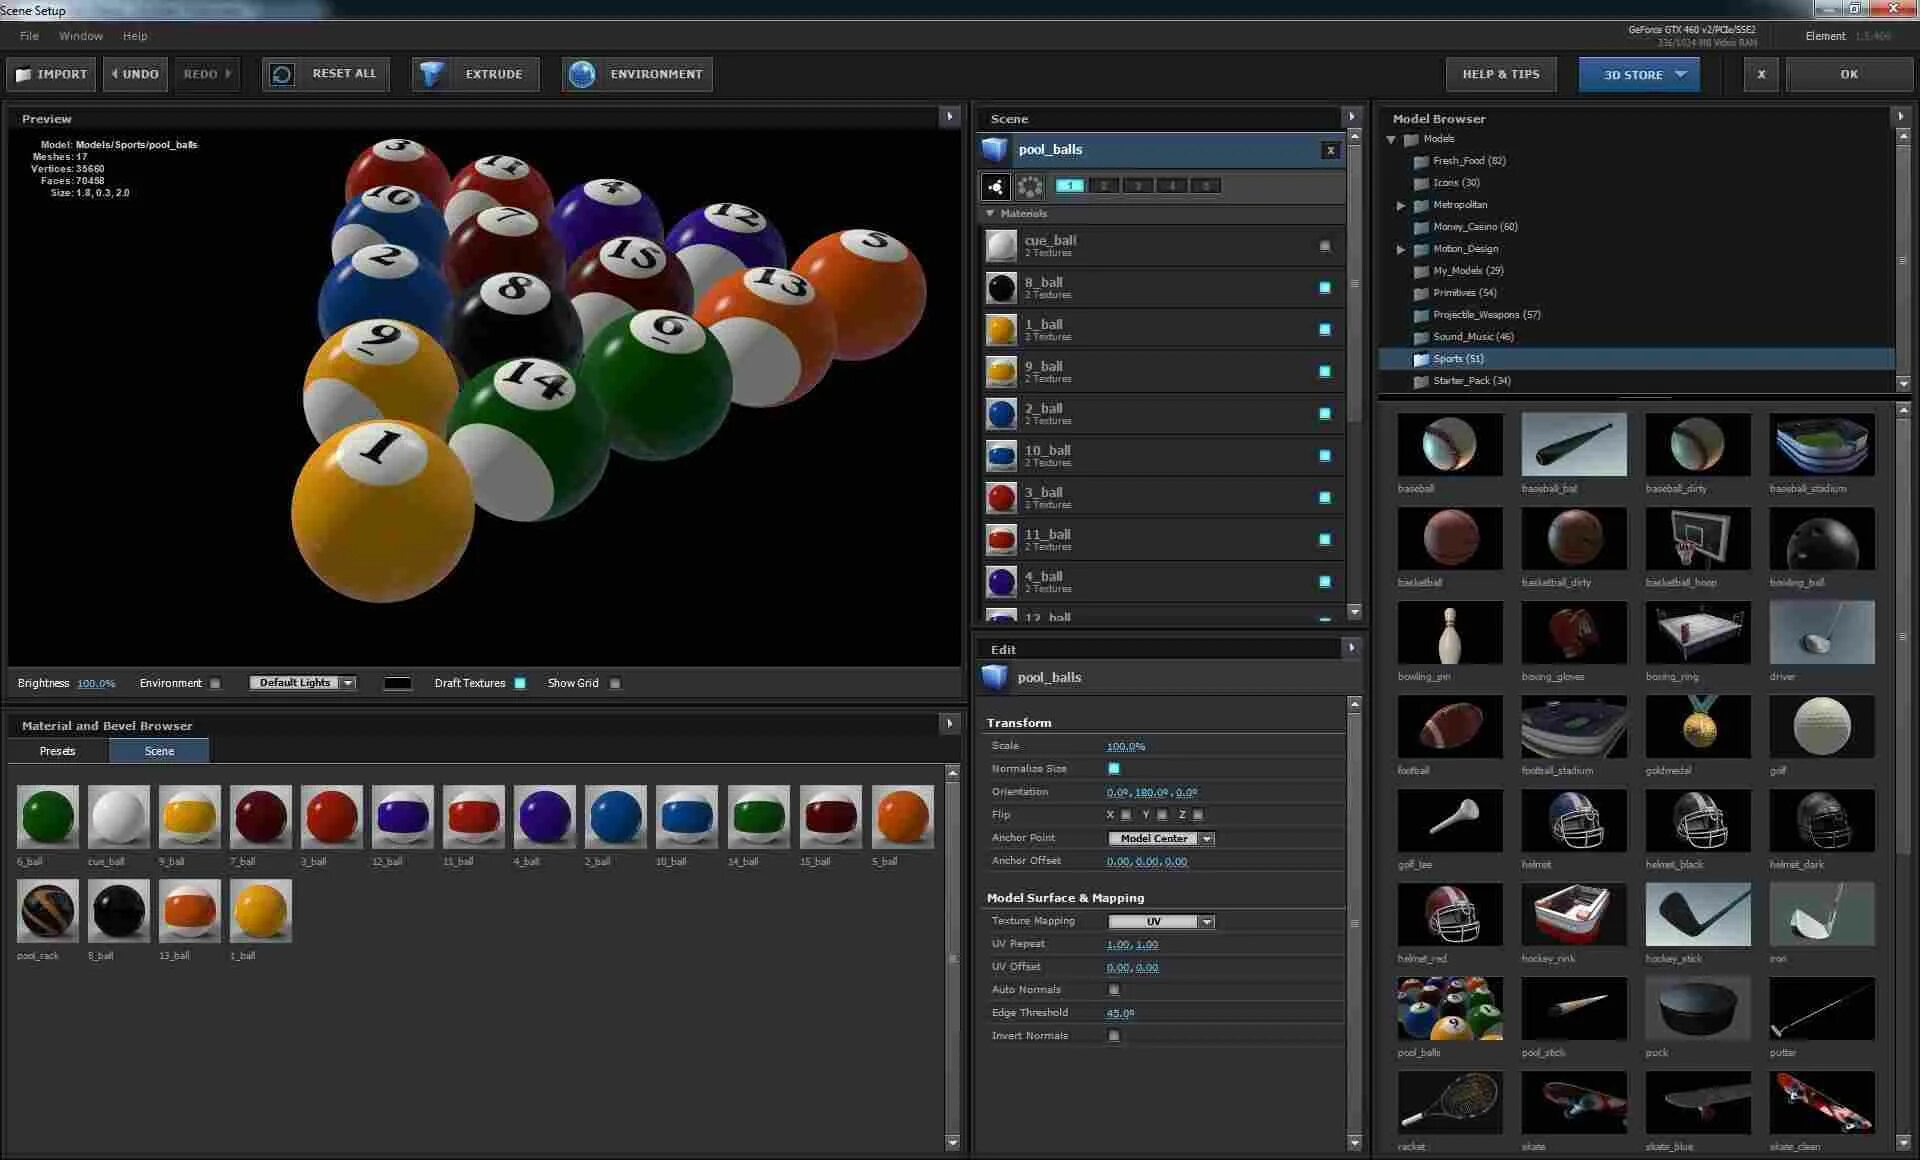Load the hockey_rink model thumbnail
The width and height of the screenshot is (1920, 1160).
pyautogui.click(x=1574, y=914)
